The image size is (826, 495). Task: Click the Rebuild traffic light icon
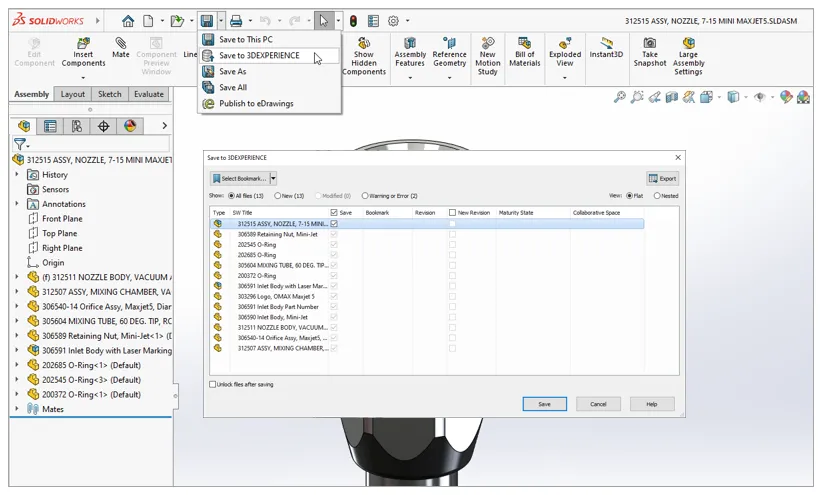353,21
